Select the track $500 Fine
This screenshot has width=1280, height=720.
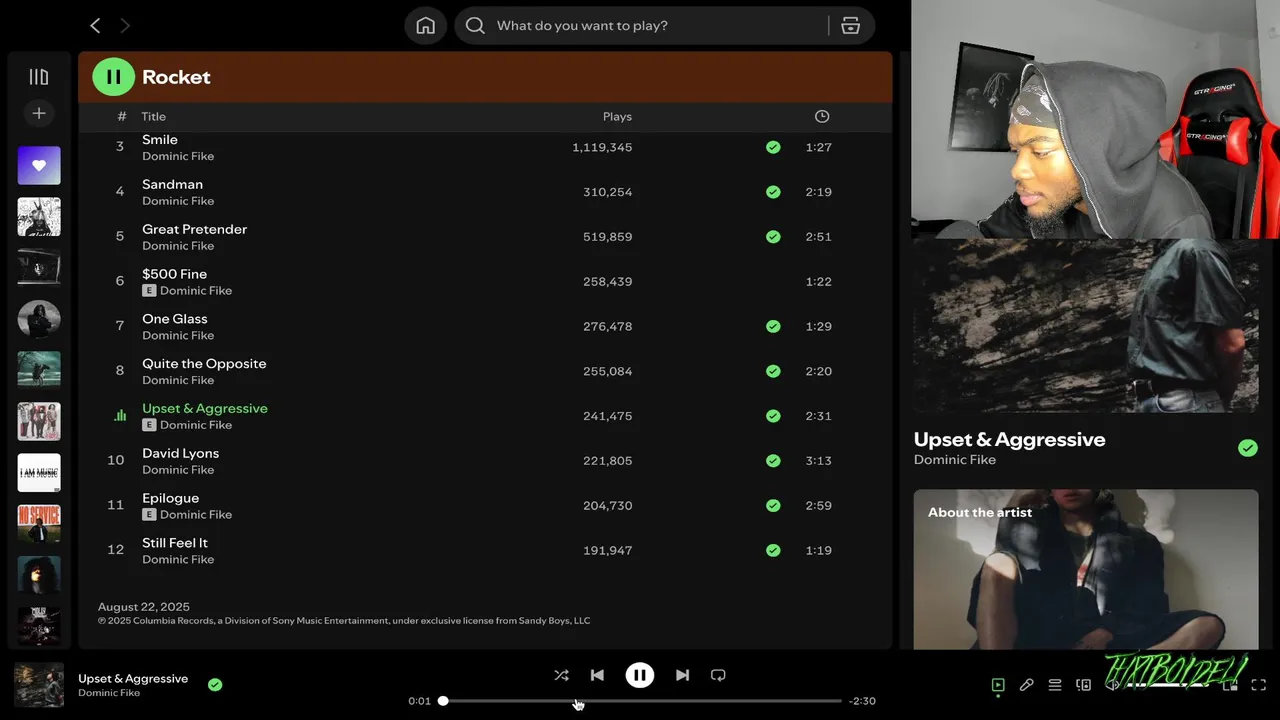[x=174, y=274]
